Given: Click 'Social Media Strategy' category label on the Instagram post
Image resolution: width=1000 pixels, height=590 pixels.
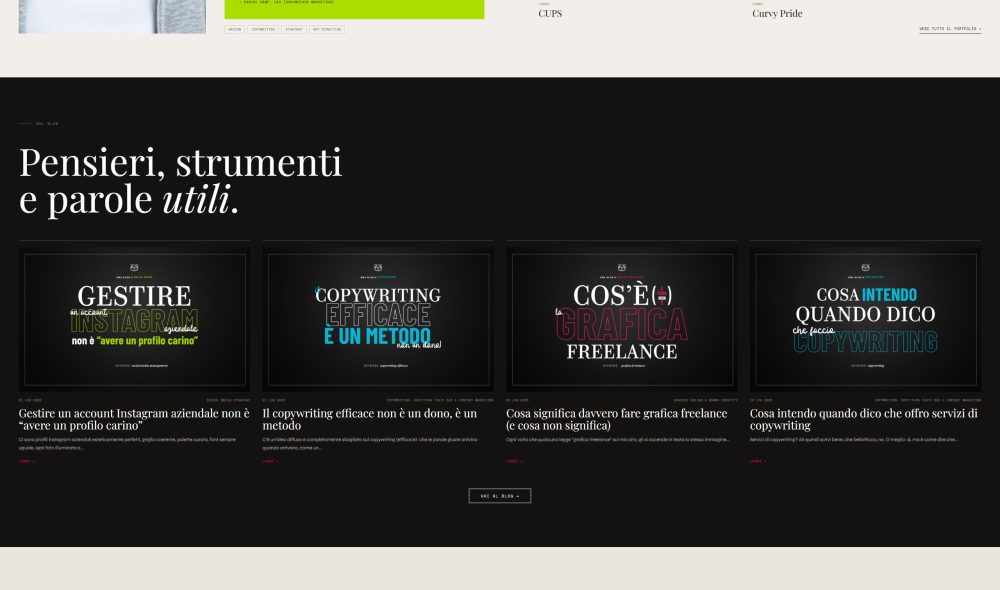Looking at the screenshot, I should coord(228,401).
